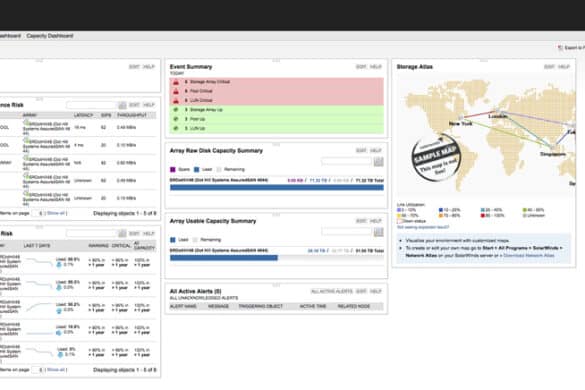585x390 pixels.
Task: Click the ACTIVE TIME column header
Action: pyautogui.click(x=313, y=306)
